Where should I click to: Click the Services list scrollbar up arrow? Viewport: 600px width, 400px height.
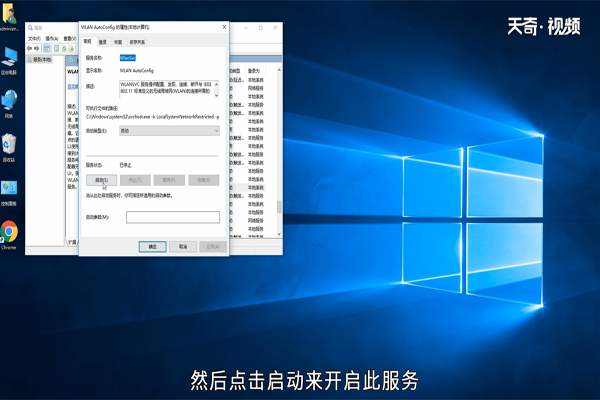pyautogui.click(x=279, y=70)
